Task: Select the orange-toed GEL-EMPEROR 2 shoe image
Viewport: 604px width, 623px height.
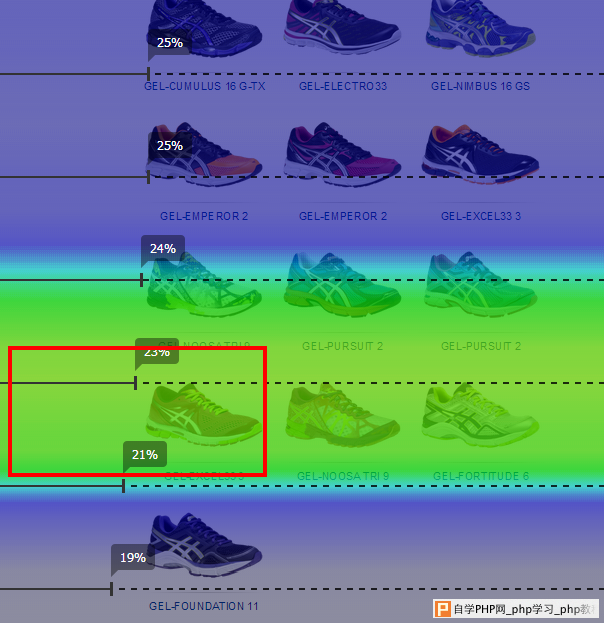Action: click(204, 154)
